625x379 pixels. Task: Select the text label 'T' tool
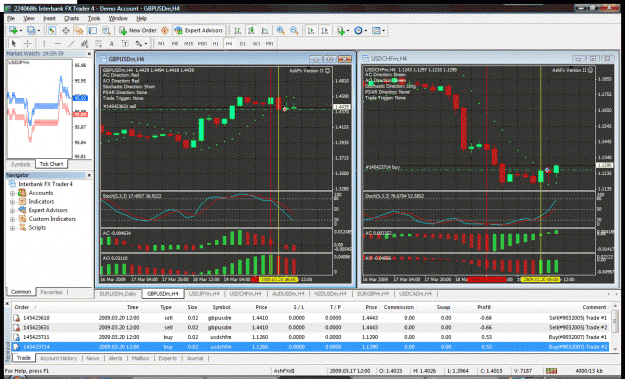point(125,43)
